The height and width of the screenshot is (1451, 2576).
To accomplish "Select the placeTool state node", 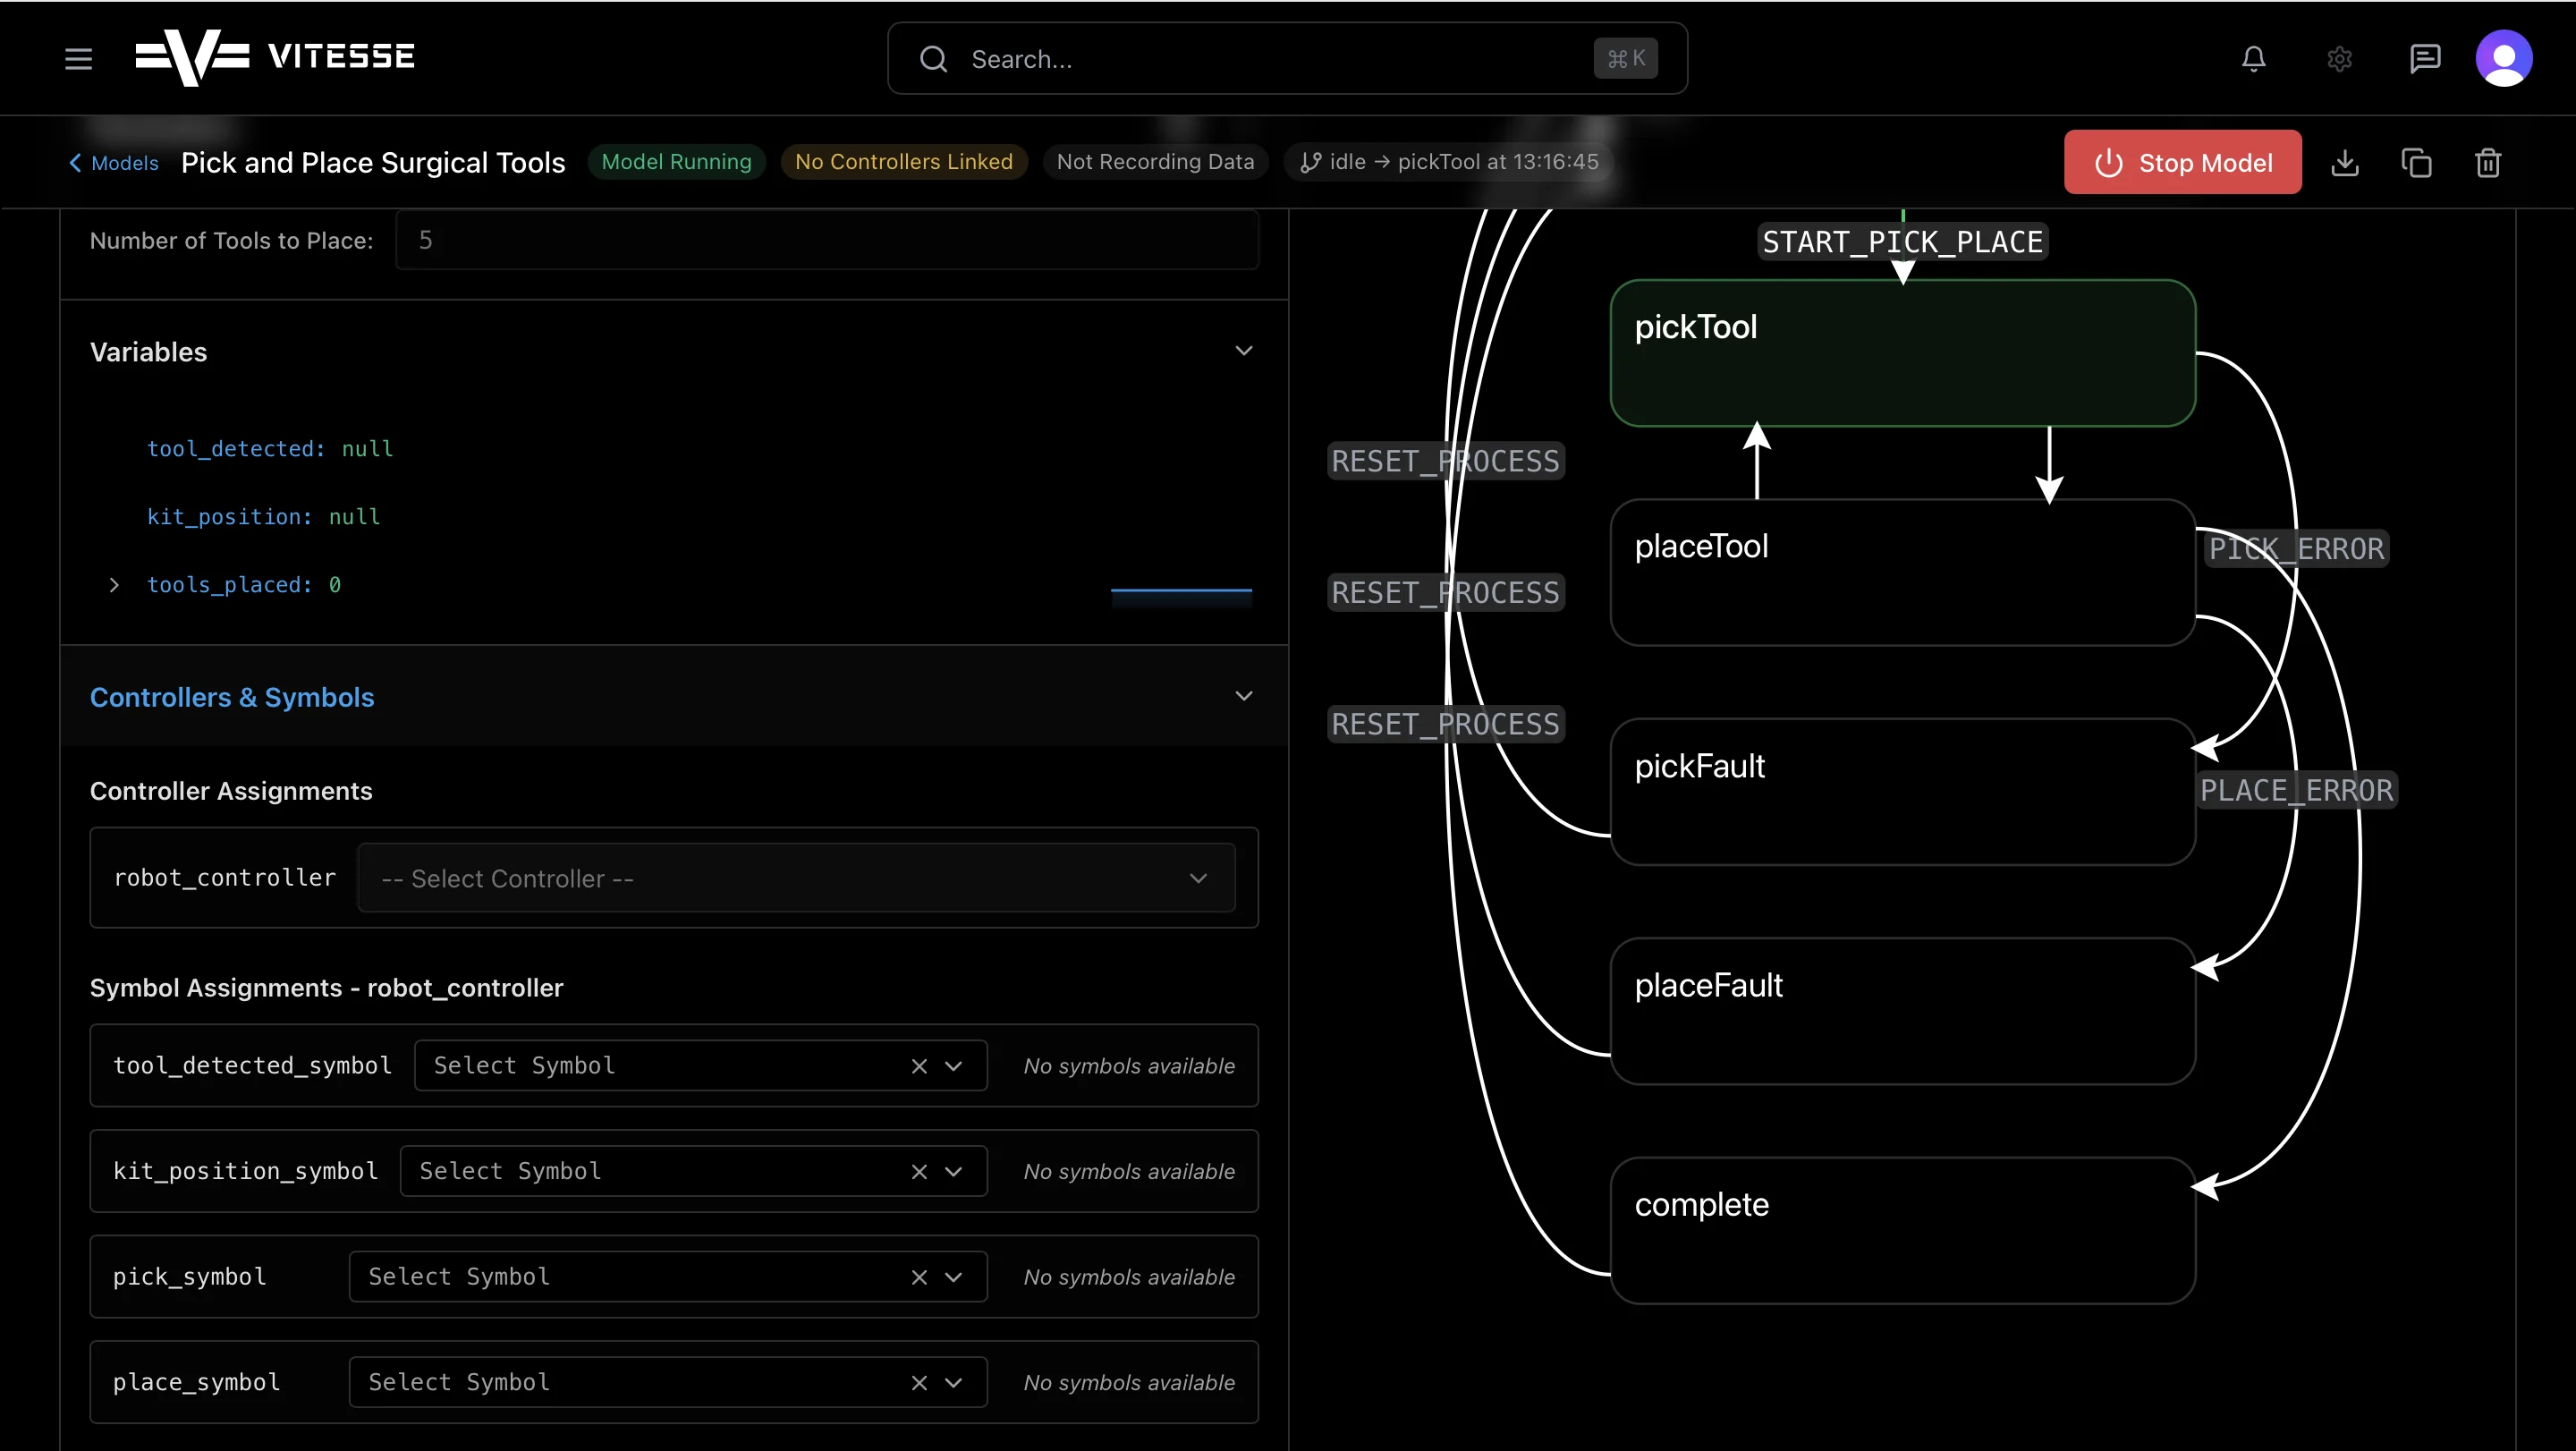I will (1902, 573).
